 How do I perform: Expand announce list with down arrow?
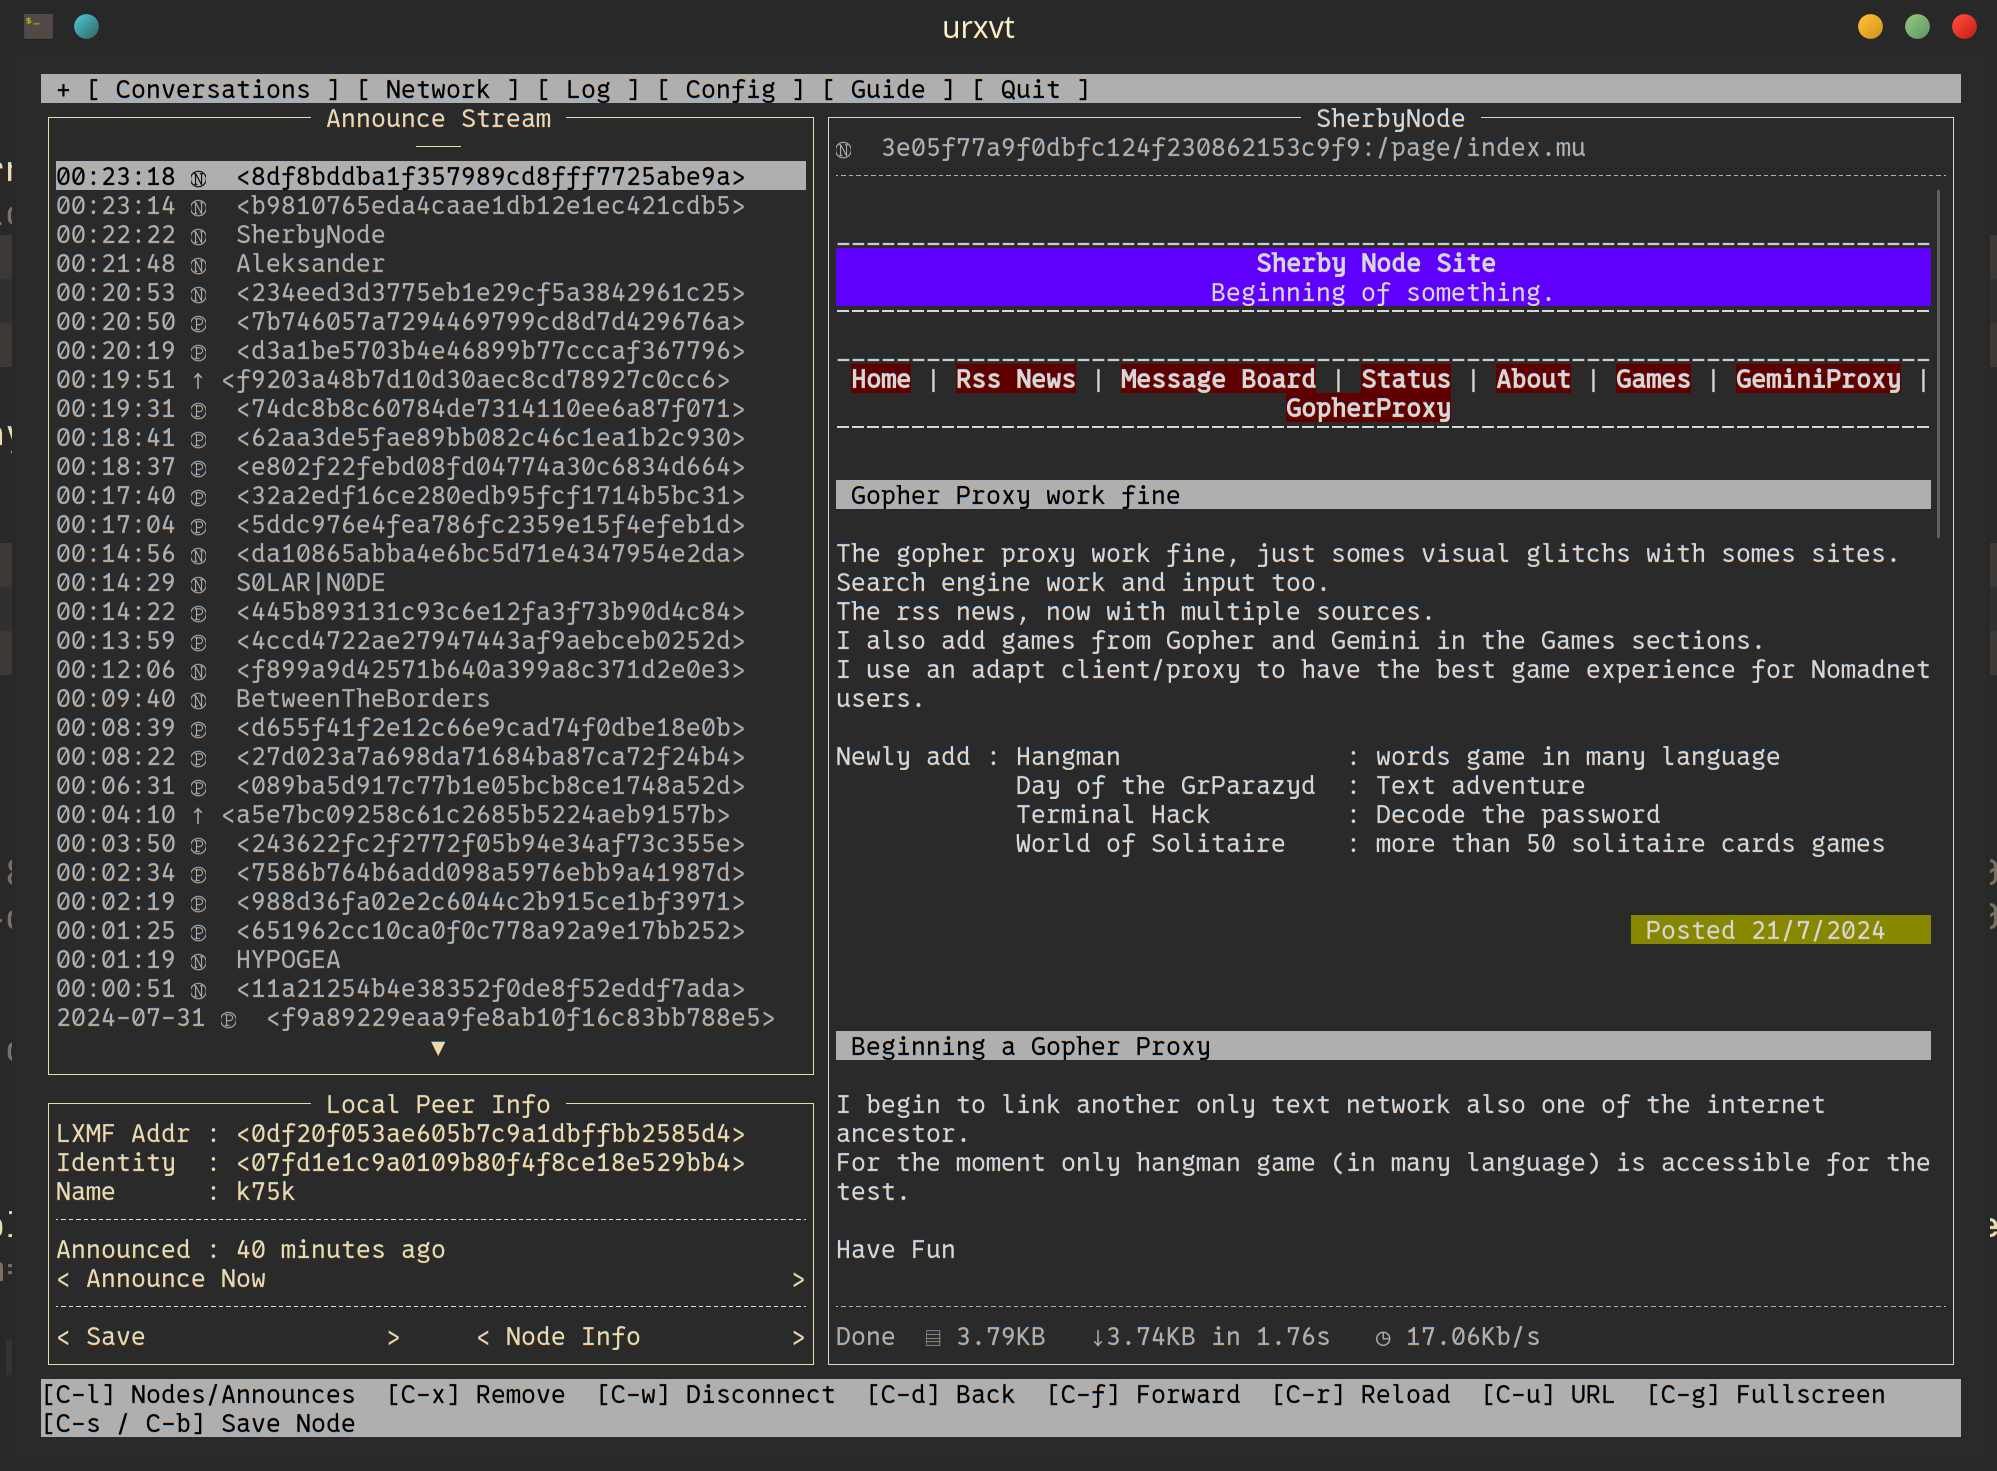438,1048
